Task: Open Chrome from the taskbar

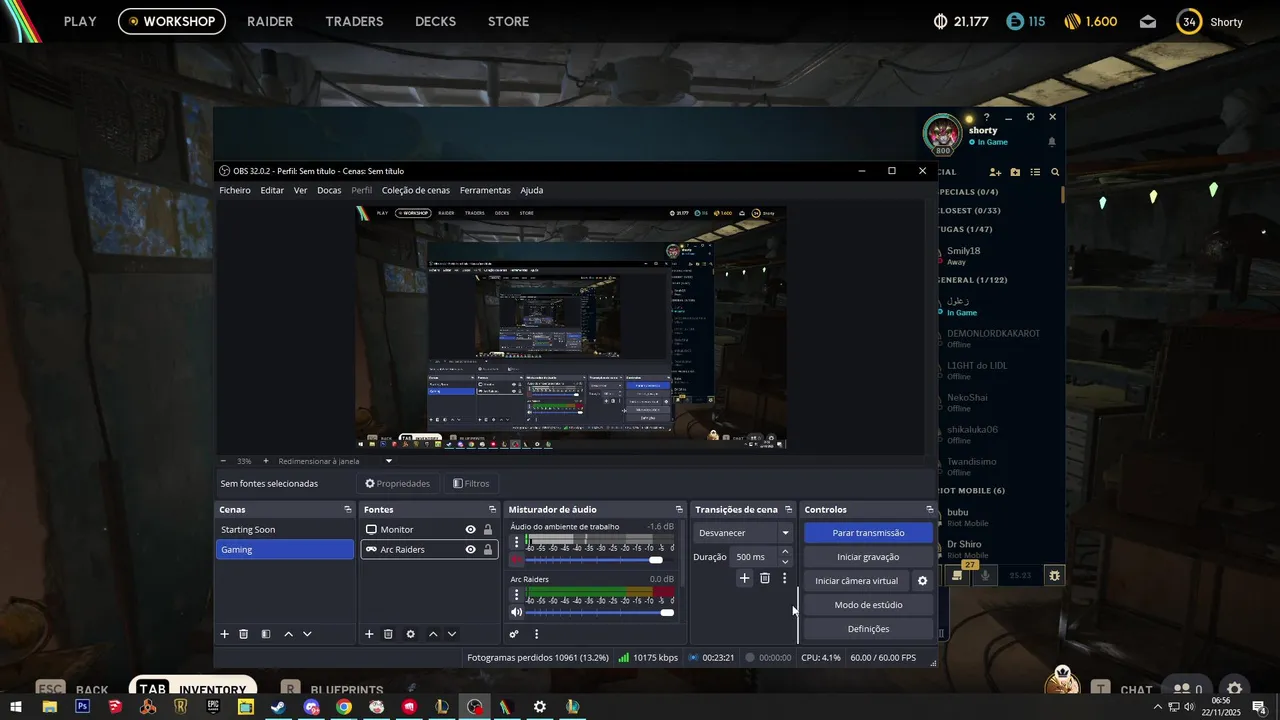Action: [x=344, y=707]
